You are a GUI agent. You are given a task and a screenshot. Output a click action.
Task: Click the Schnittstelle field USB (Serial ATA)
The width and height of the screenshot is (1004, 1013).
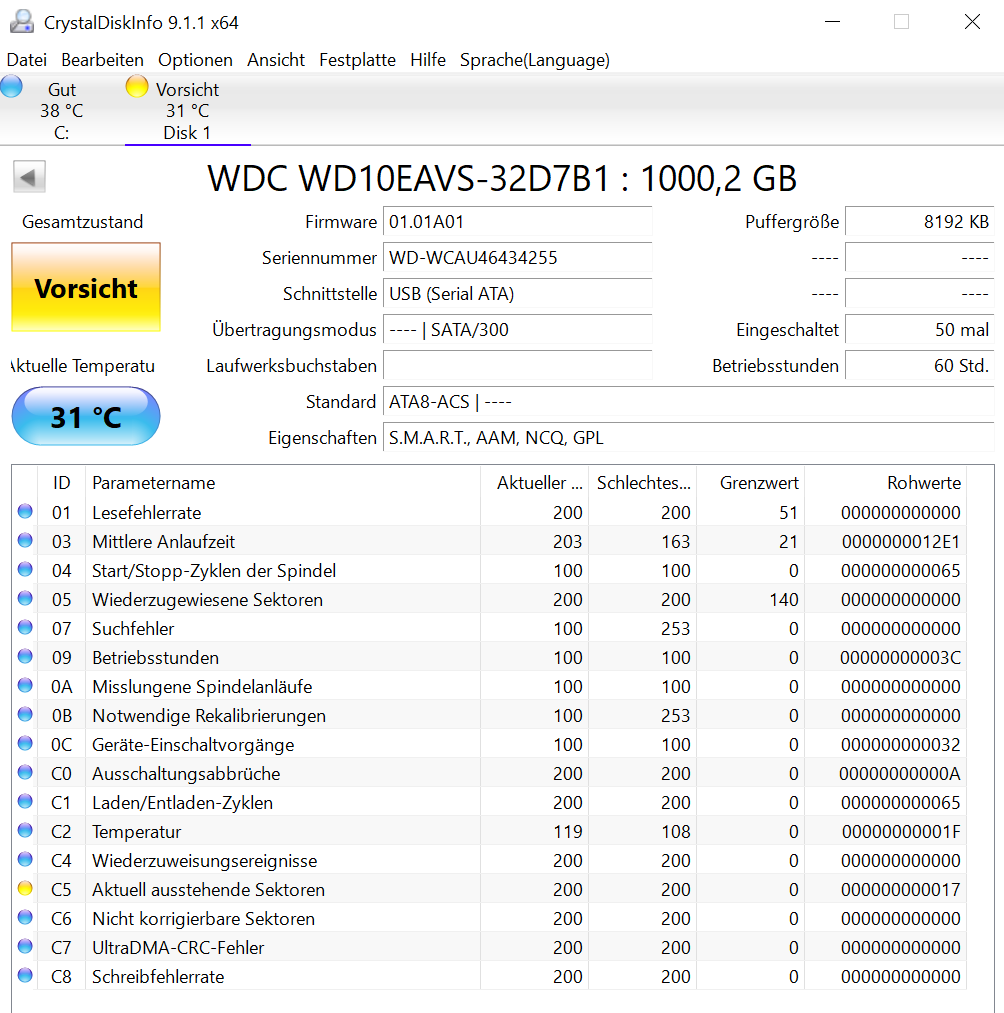coord(518,294)
